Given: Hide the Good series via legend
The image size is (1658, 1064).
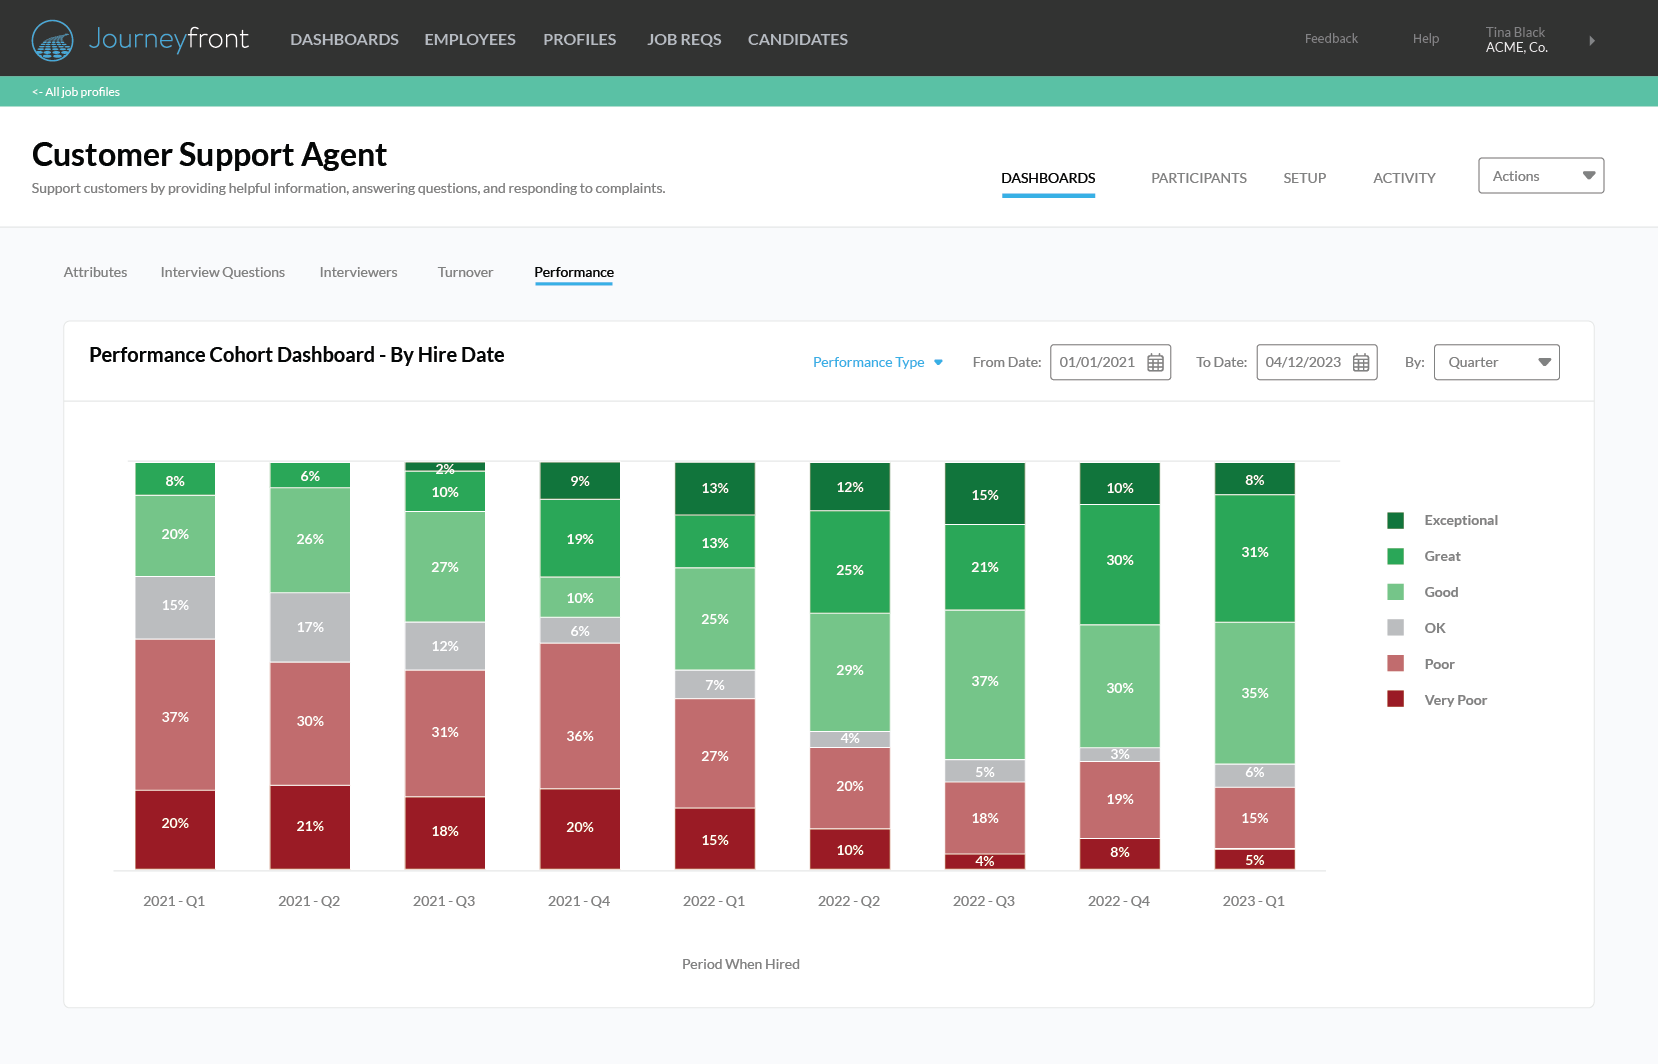Looking at the screenshot, I should 1440,593.
